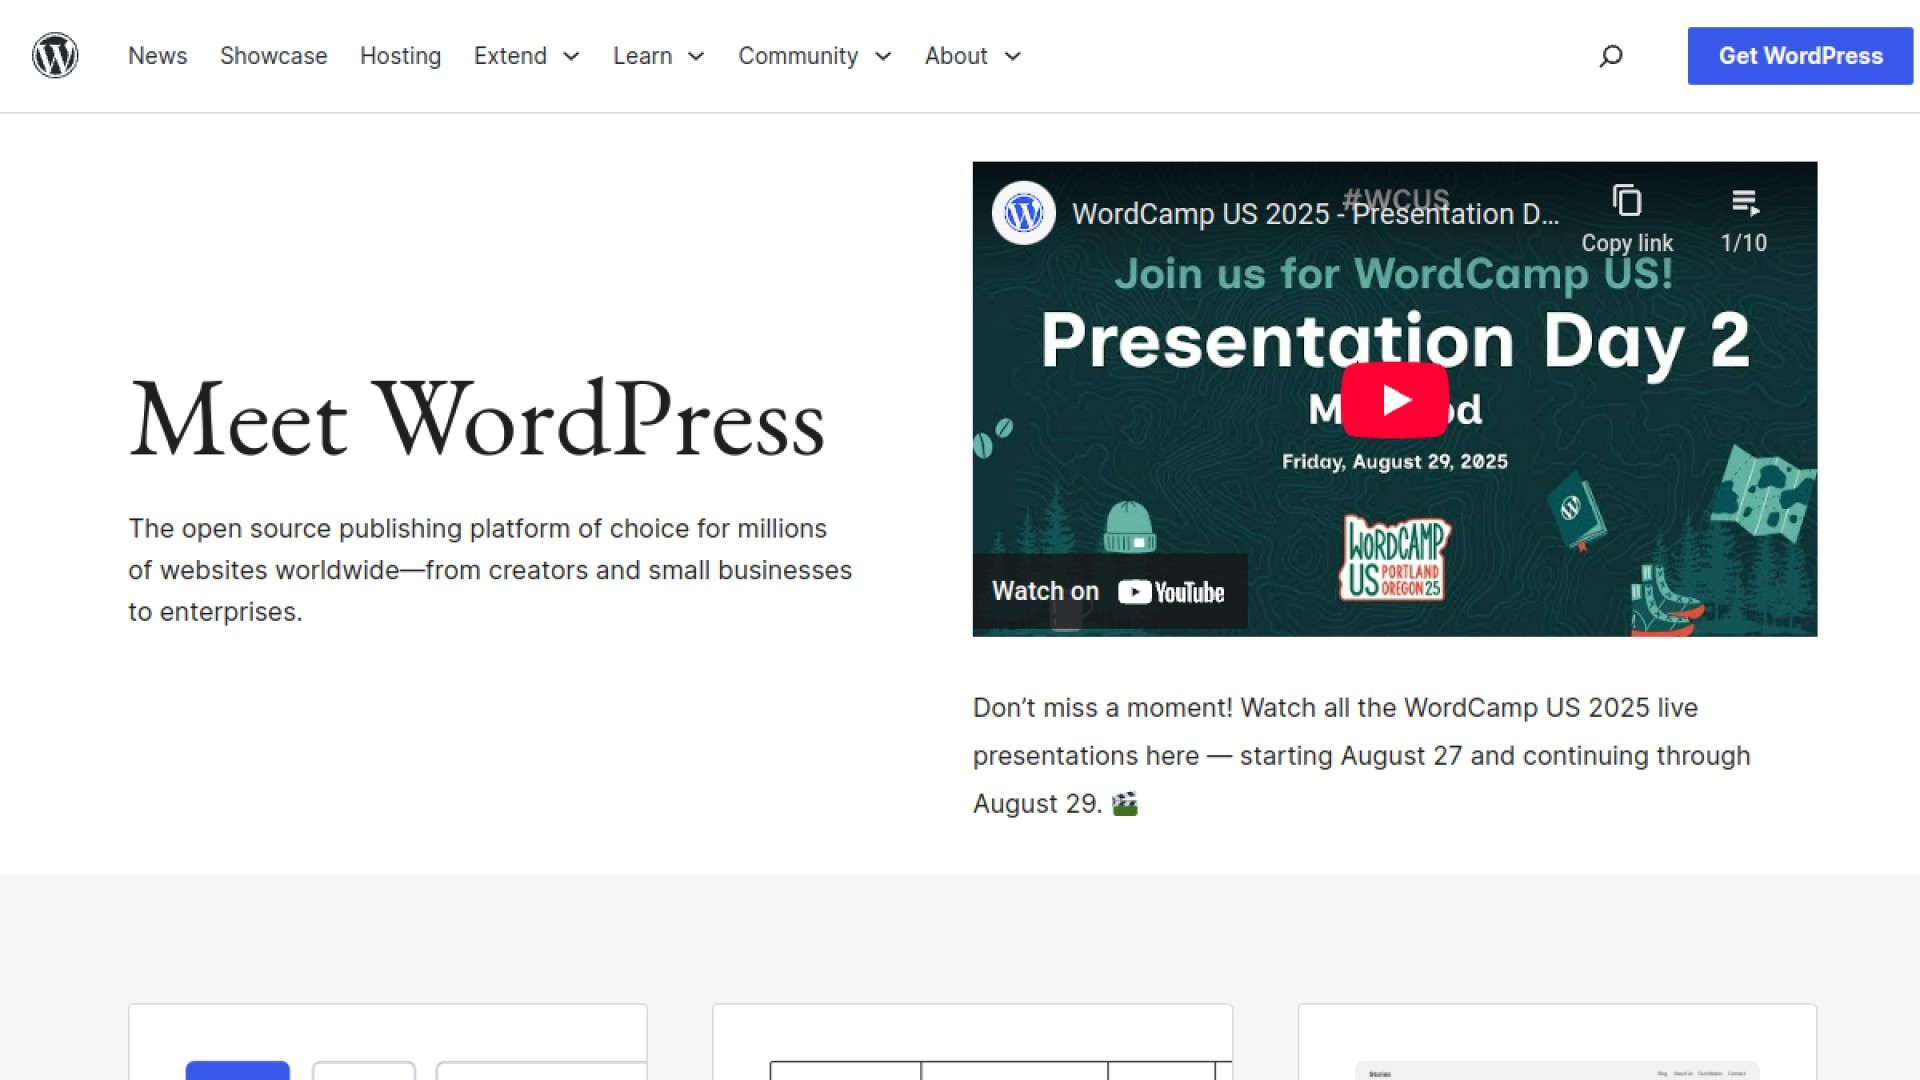Click the WordCamp US Portland badge in video
1920x1080 pixels.
(1394, 559)
